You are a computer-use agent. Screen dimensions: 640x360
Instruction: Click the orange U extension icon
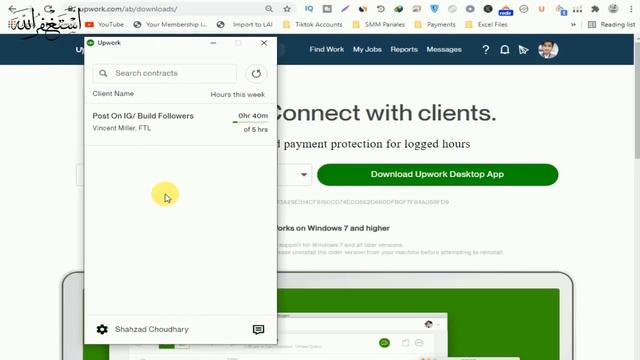coord(542,9)
